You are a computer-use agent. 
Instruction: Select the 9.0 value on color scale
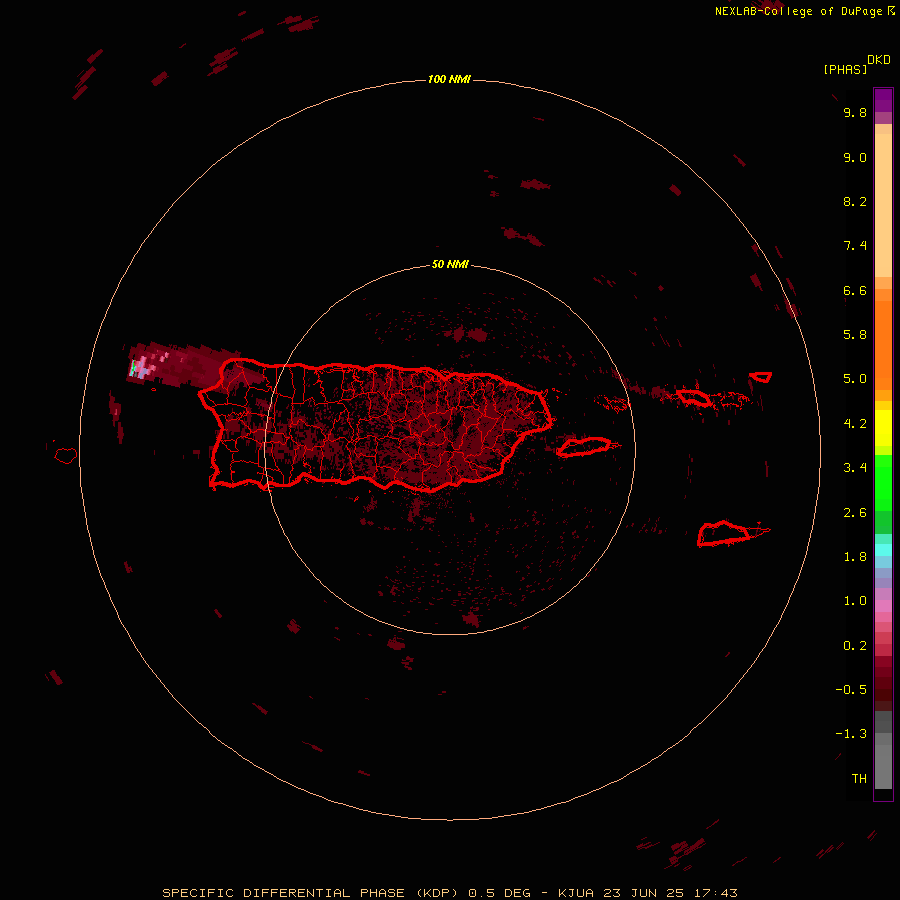[855, 157]
